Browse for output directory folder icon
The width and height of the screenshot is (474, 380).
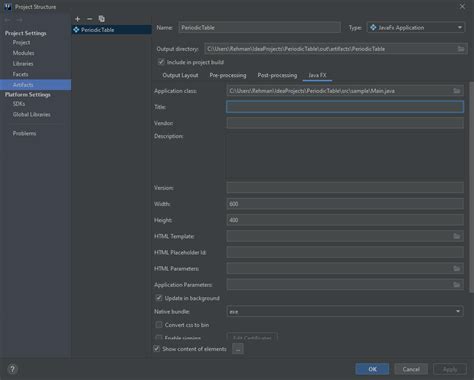[x=461, y=49]
